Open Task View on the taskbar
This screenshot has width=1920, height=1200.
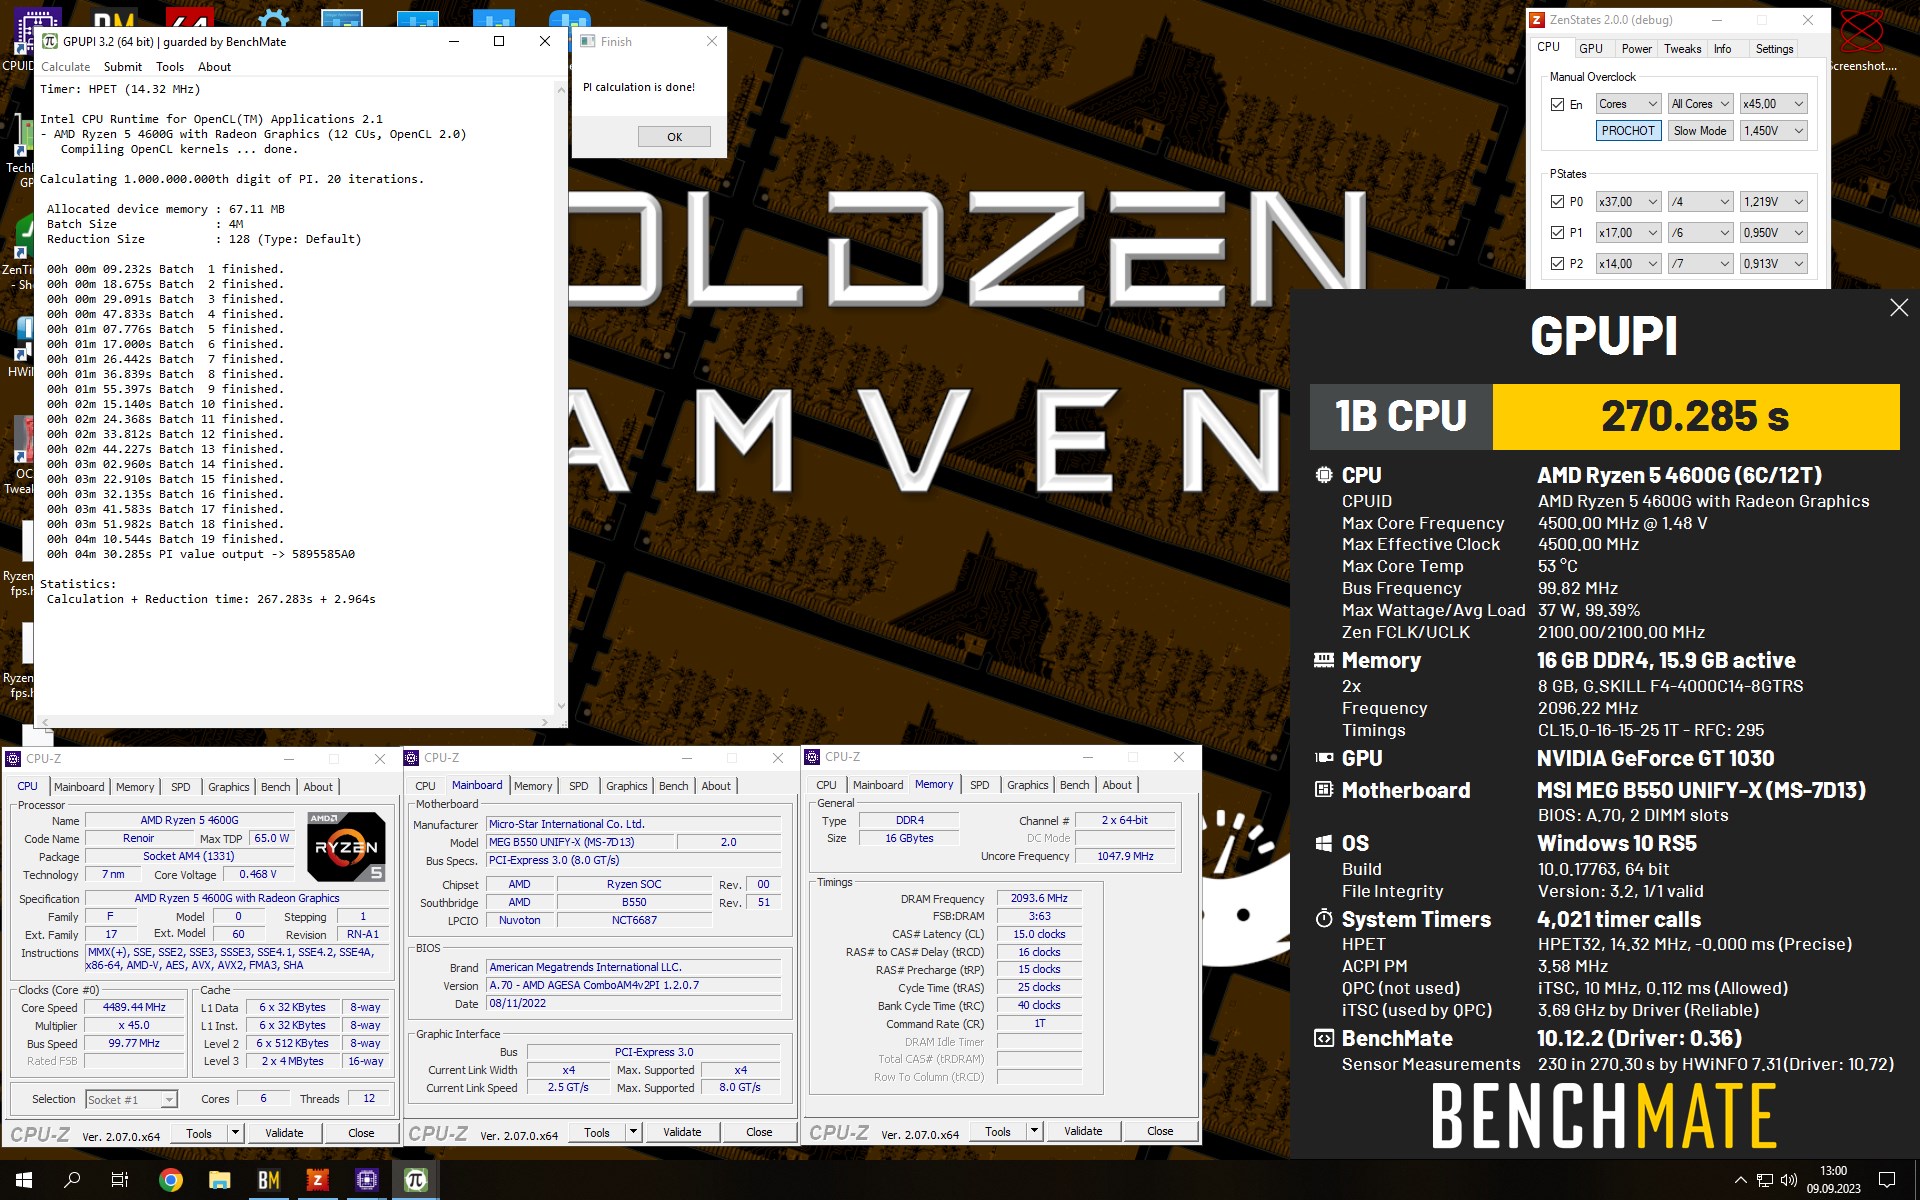click(120, 1180)
